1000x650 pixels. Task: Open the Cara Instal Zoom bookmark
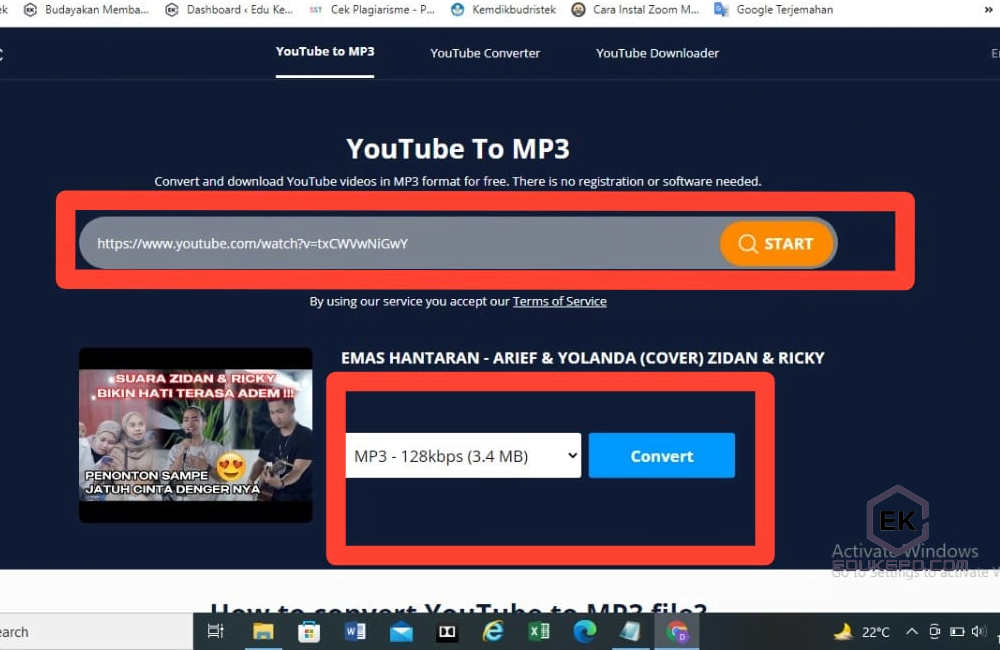click(x=635, y=10)
